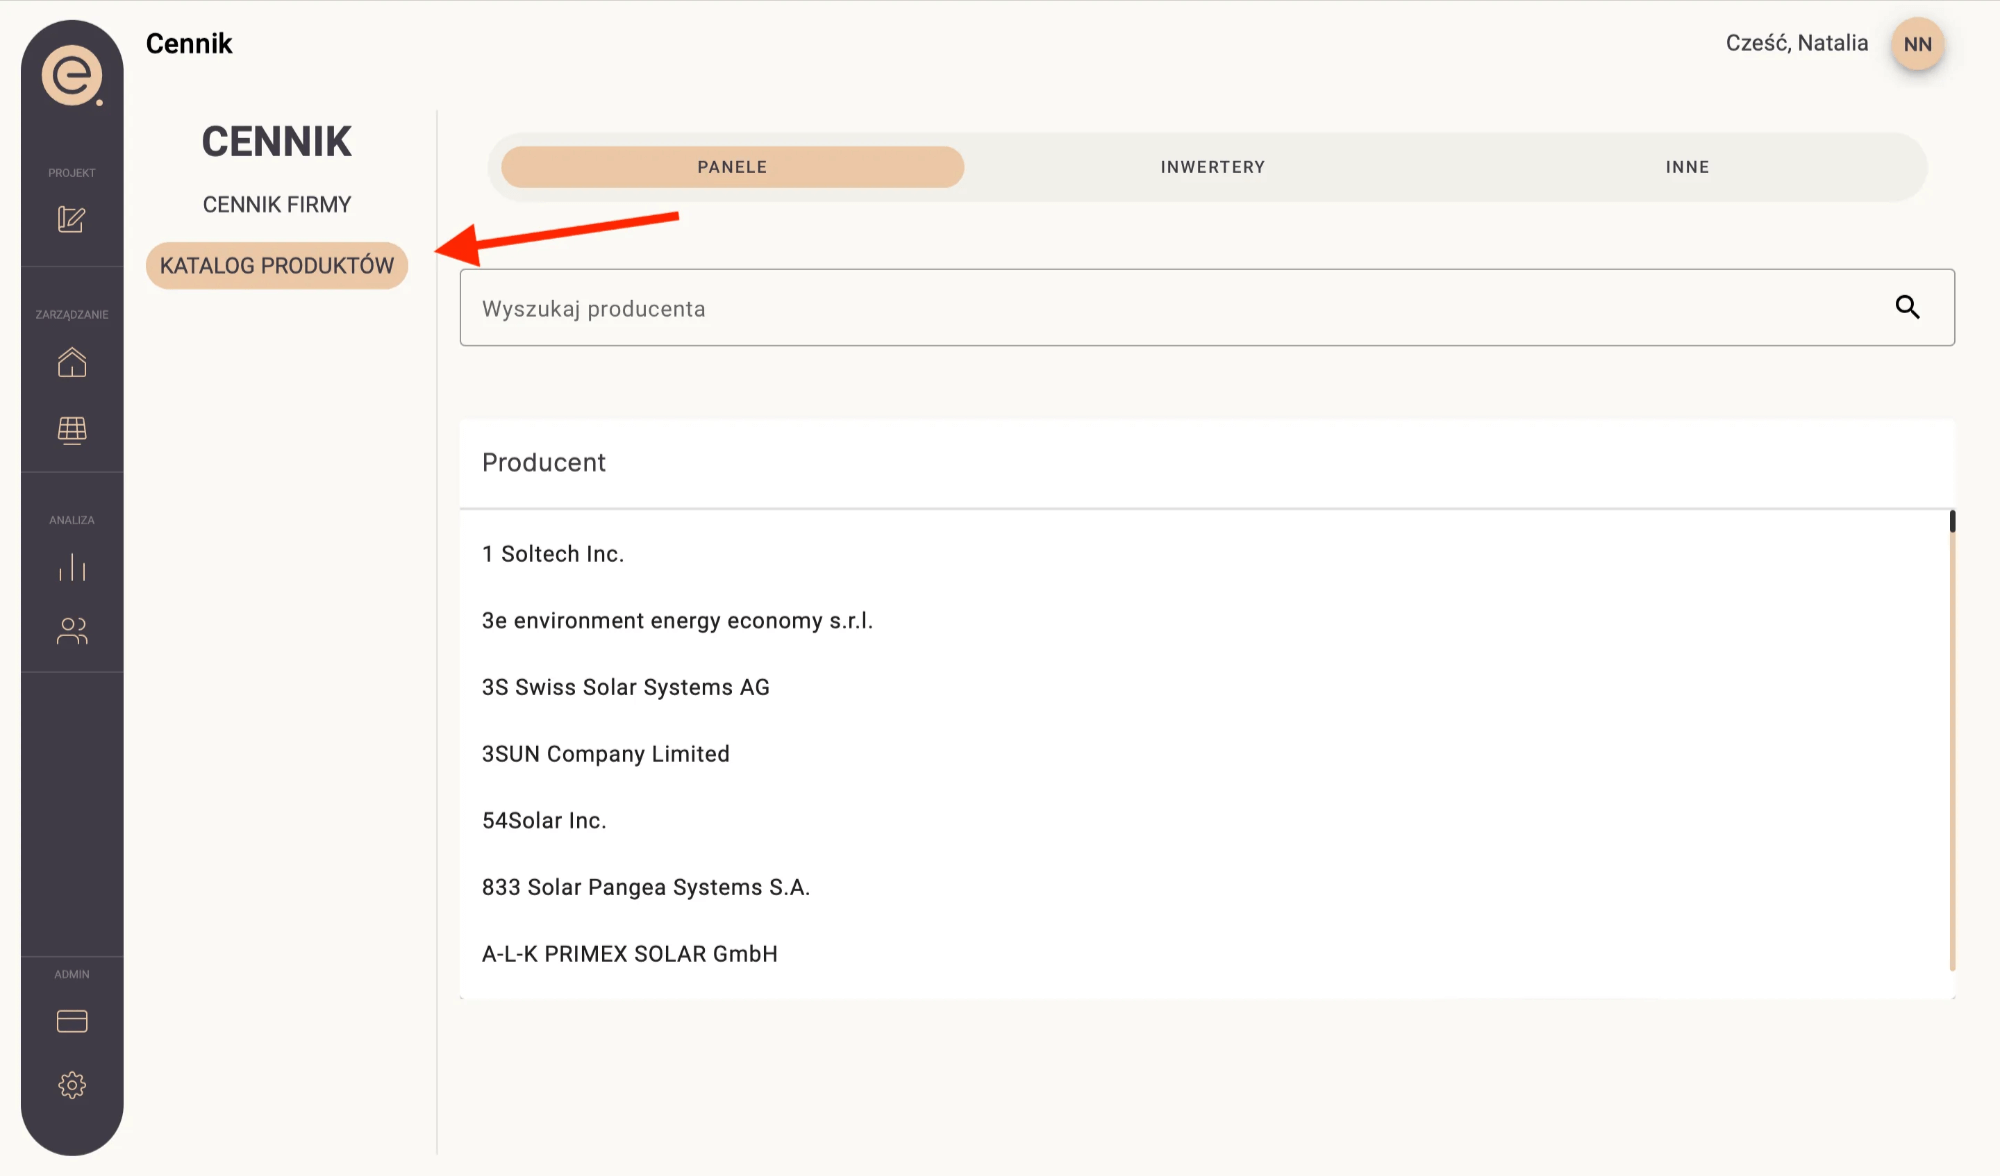Select the analytics bar chart icon
This screenshot has height=1176, width=2000.
click(73, 568)
